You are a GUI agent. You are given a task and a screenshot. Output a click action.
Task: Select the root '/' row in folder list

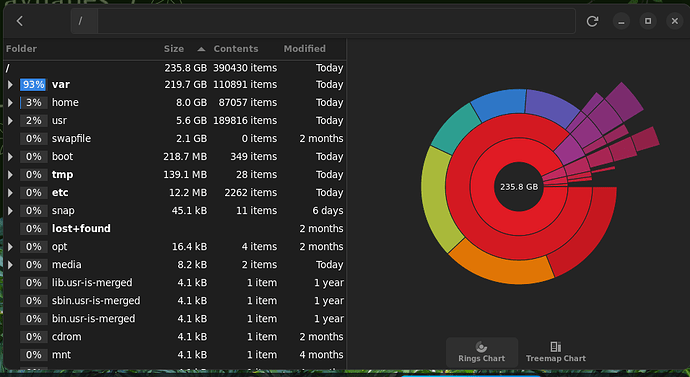pos(175,68)
